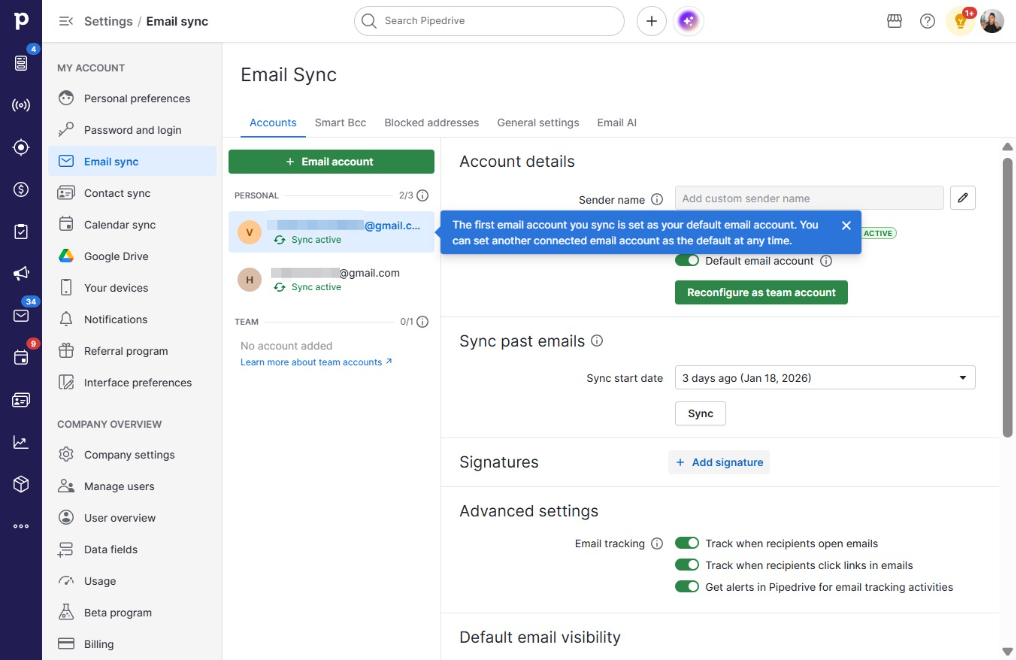Click info icon next to Team 0/1

pos(422,321)
